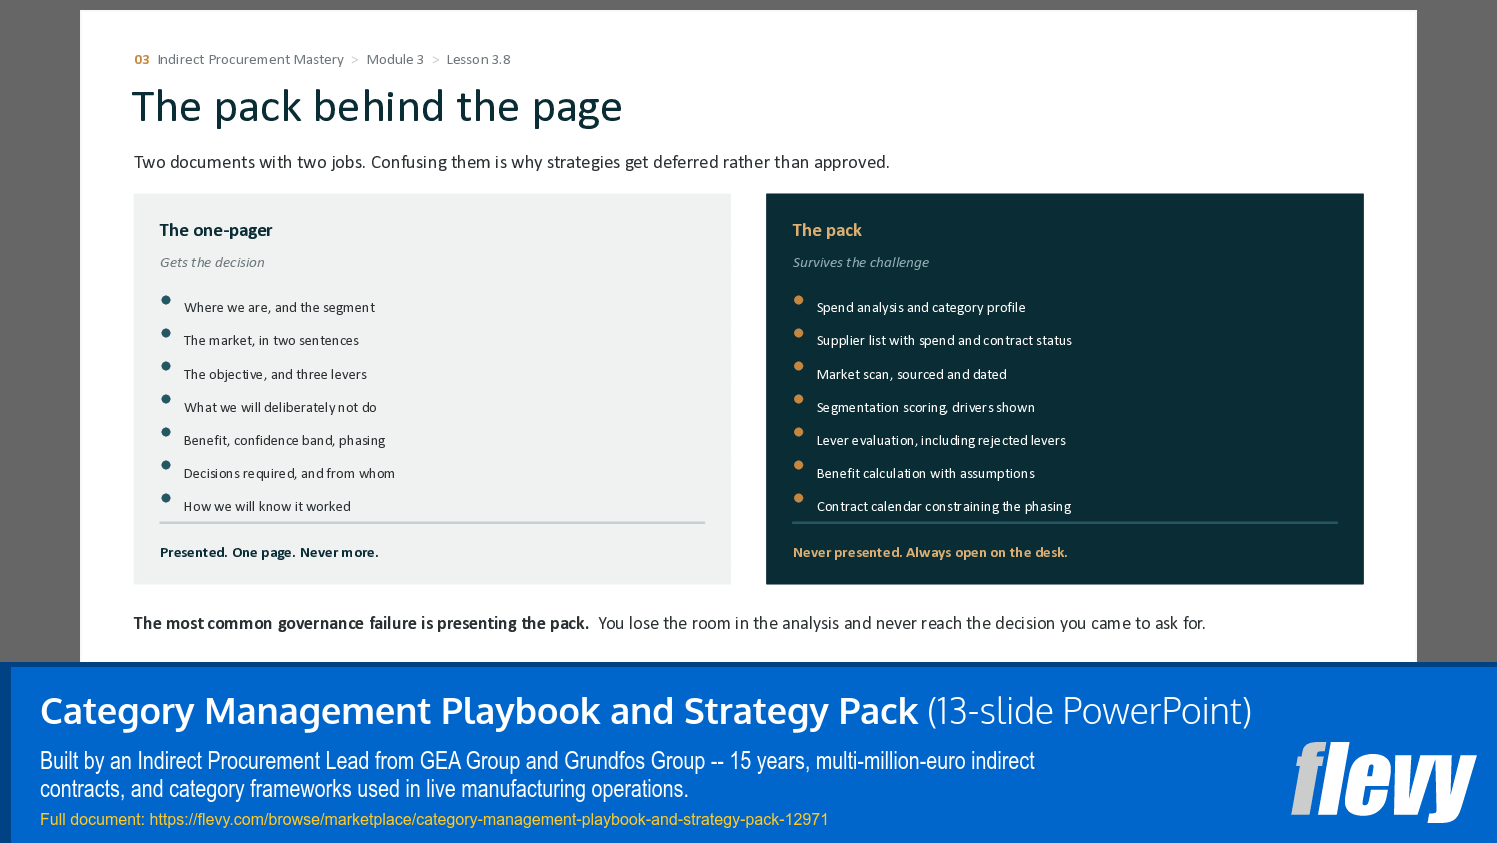This screenshot has width=1497, height=843.
Task: Click 'Gets the decision' subtitle
Action: point(212,263)
